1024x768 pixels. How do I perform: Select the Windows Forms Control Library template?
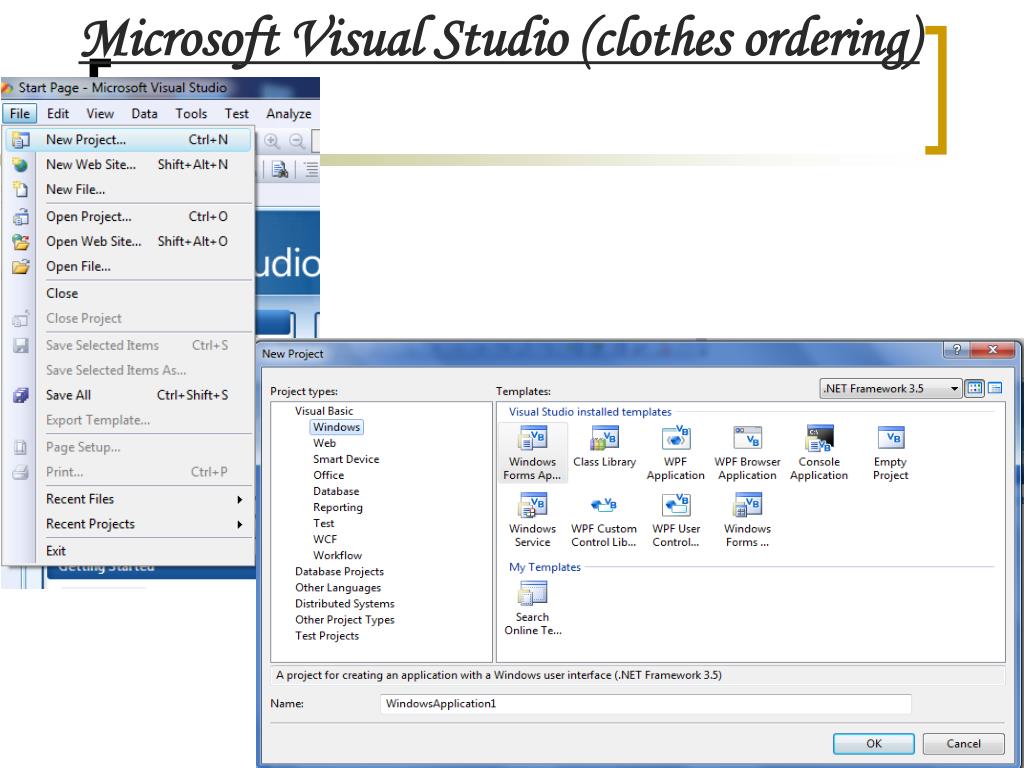pyautogui.click(x=747, y=520)
